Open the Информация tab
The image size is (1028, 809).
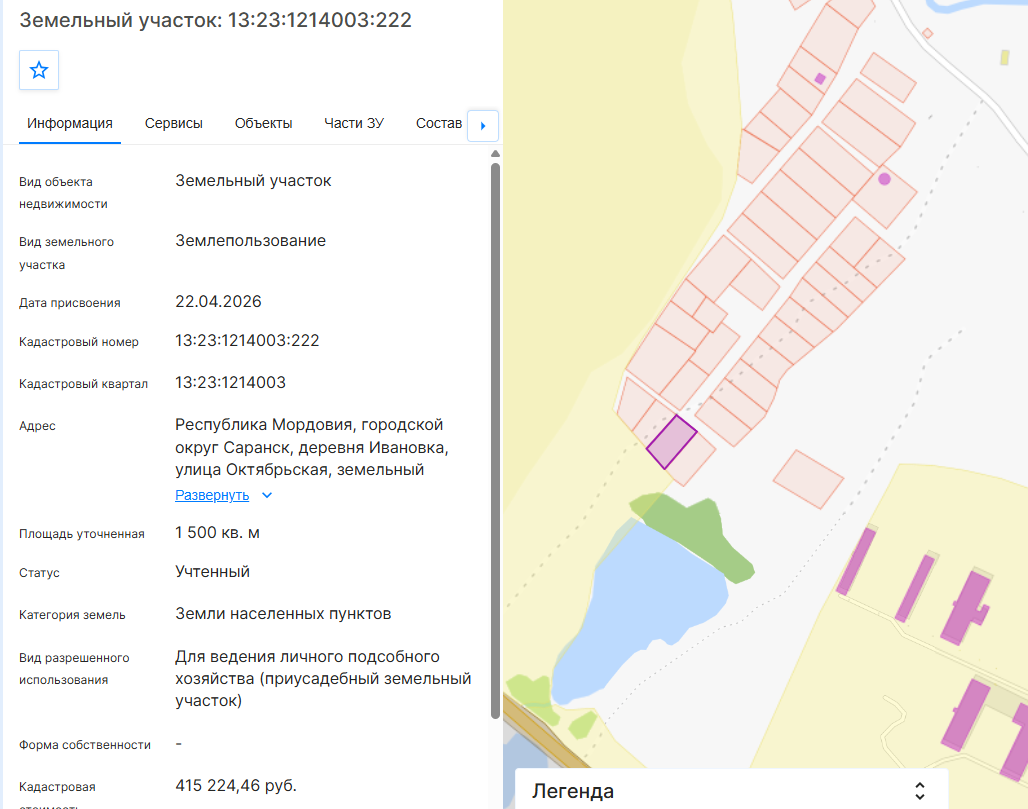point(69,123)
